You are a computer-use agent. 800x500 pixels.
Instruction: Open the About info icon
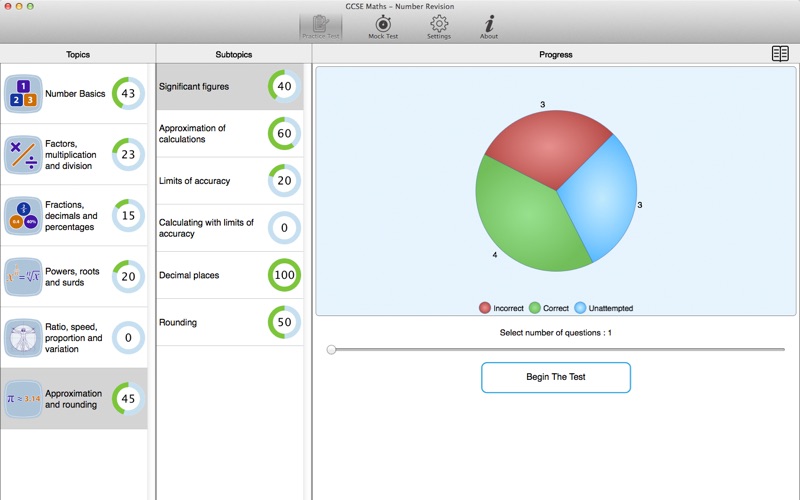[x=489, y=27]
